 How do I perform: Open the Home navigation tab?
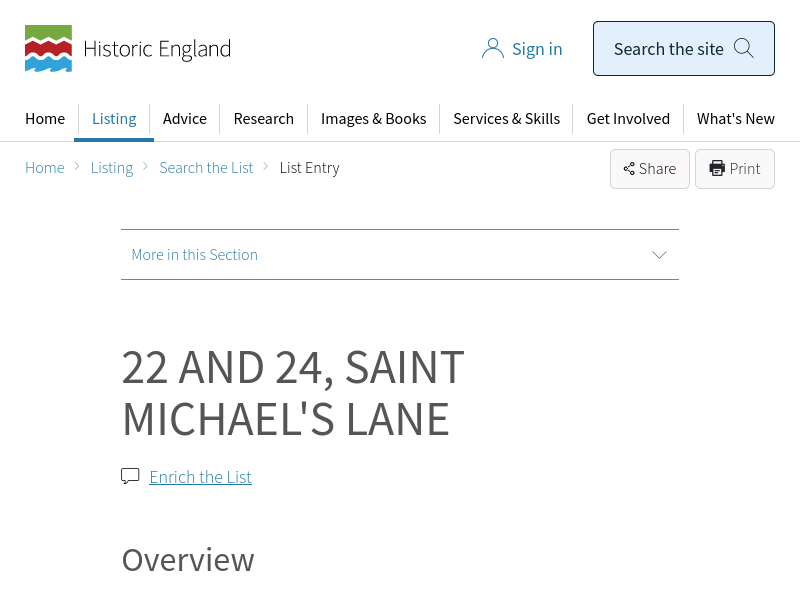pos(45,118)
